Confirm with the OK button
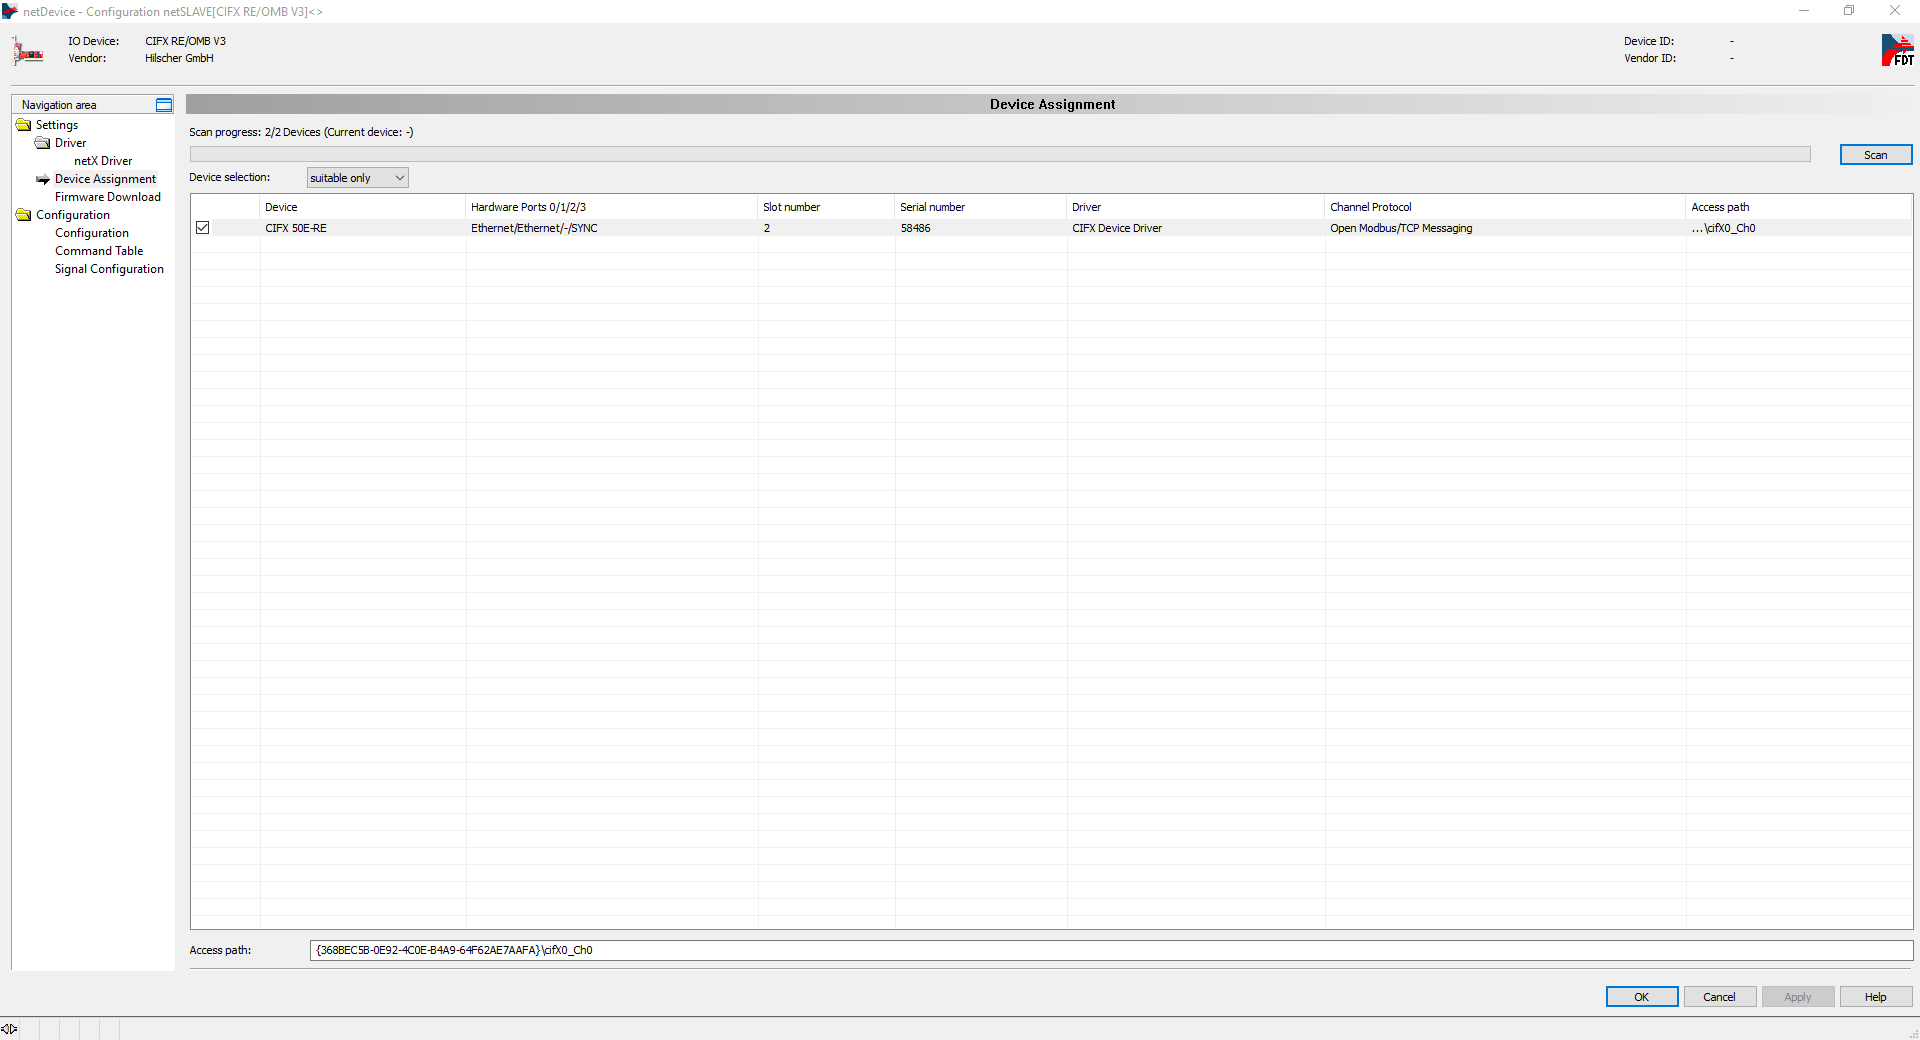1920x1040 pixels. [1641, 997]
